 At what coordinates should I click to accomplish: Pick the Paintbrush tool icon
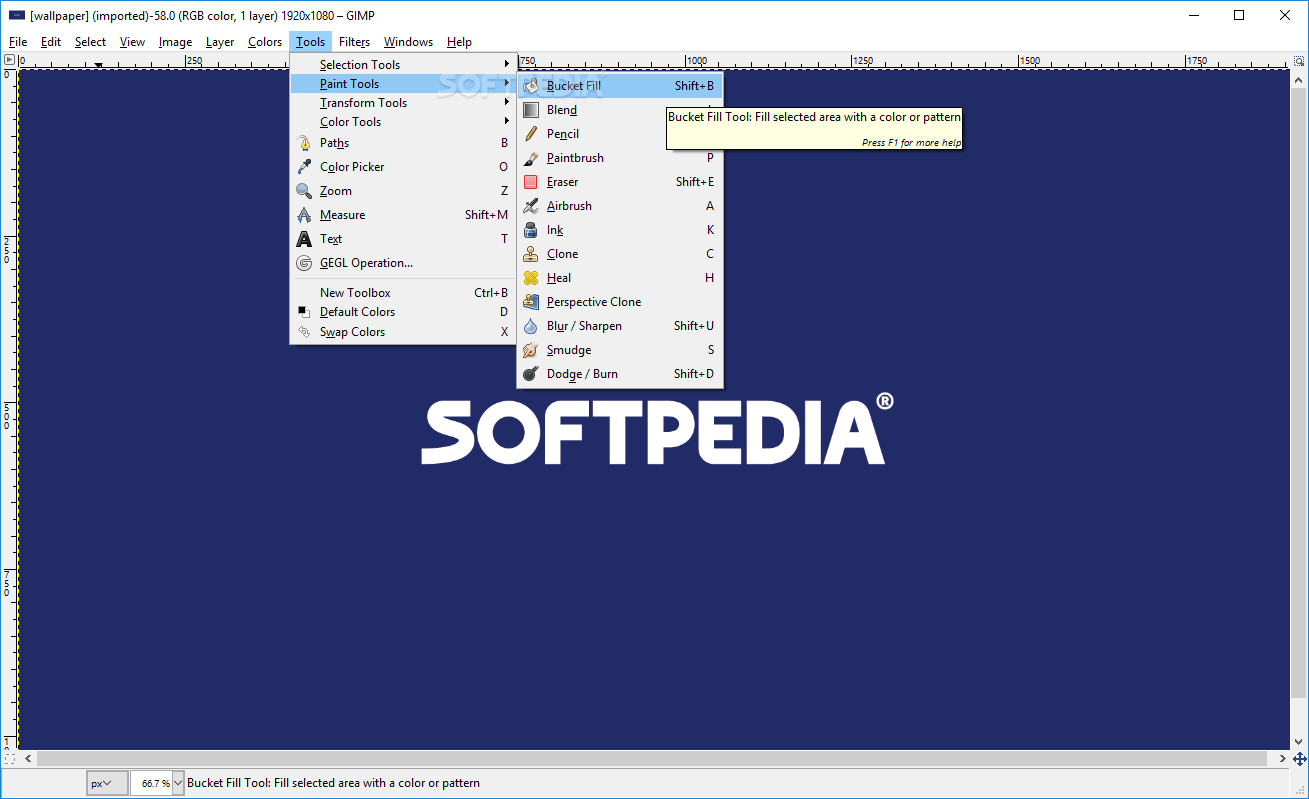point(531,158)
